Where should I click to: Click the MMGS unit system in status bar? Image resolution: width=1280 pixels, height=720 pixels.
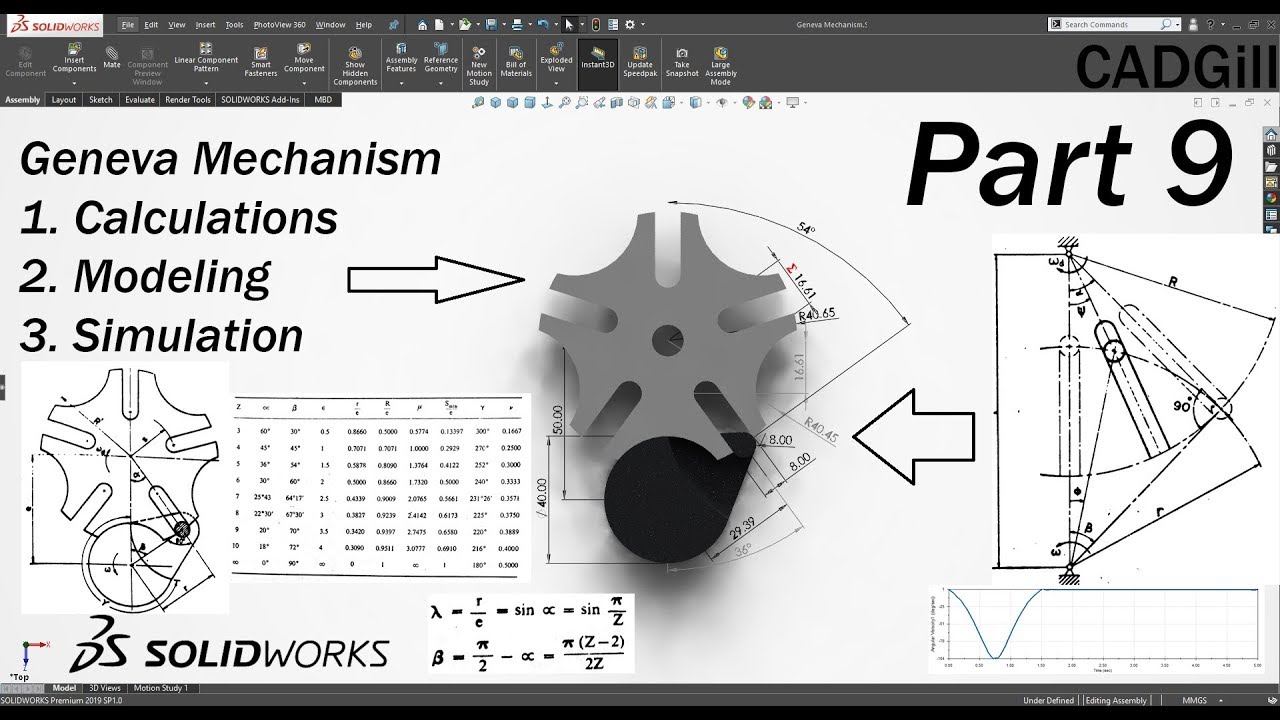point(1193,701)
